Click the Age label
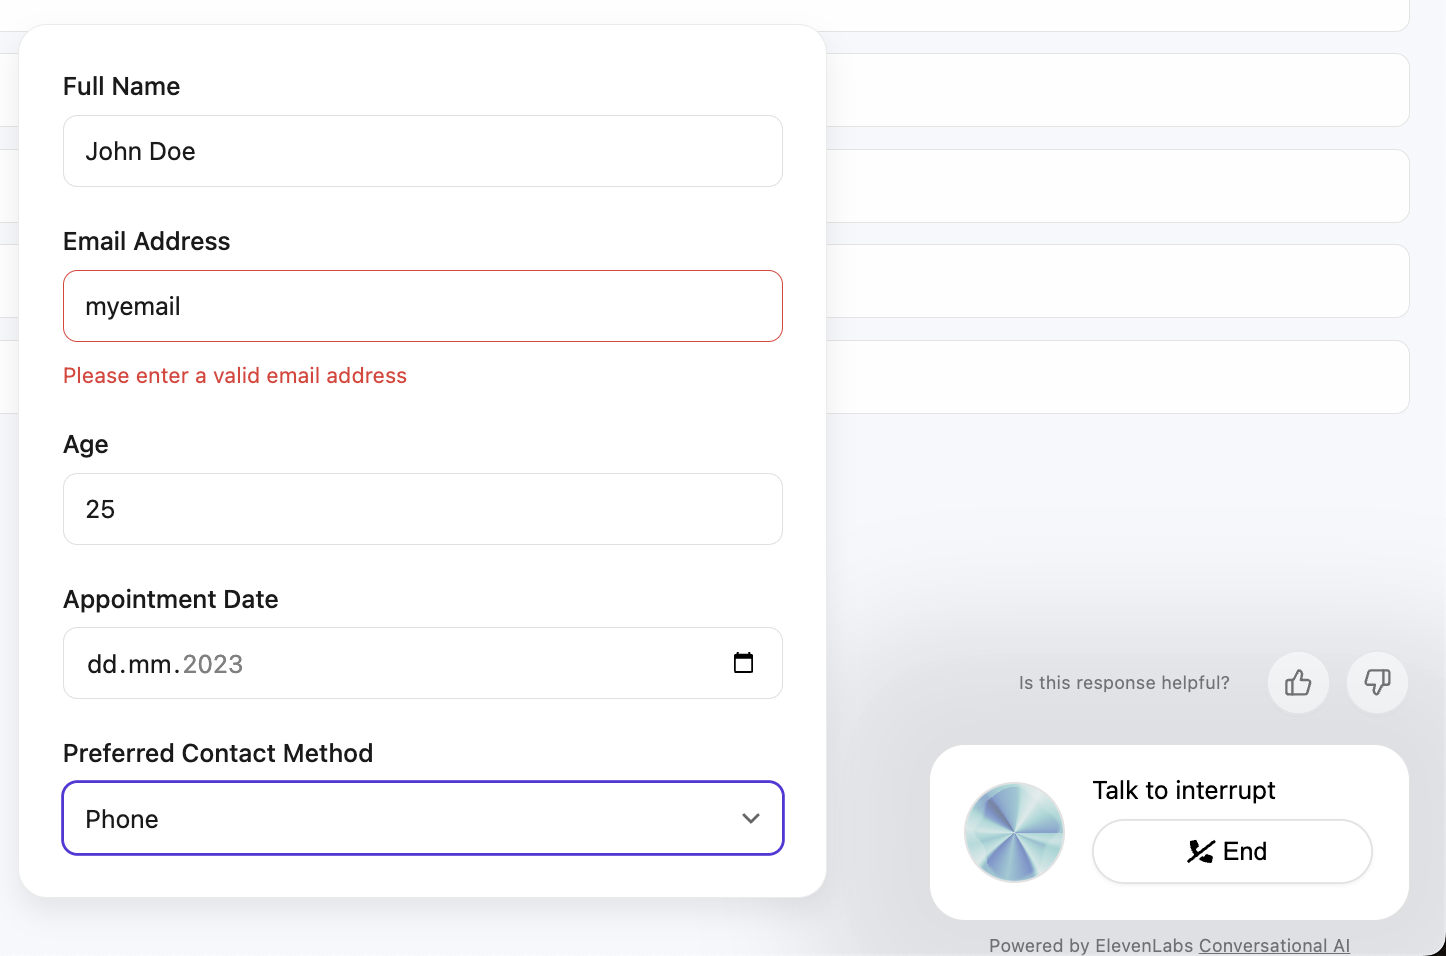This screenshot has width=1446, height=956. [86, 444]
